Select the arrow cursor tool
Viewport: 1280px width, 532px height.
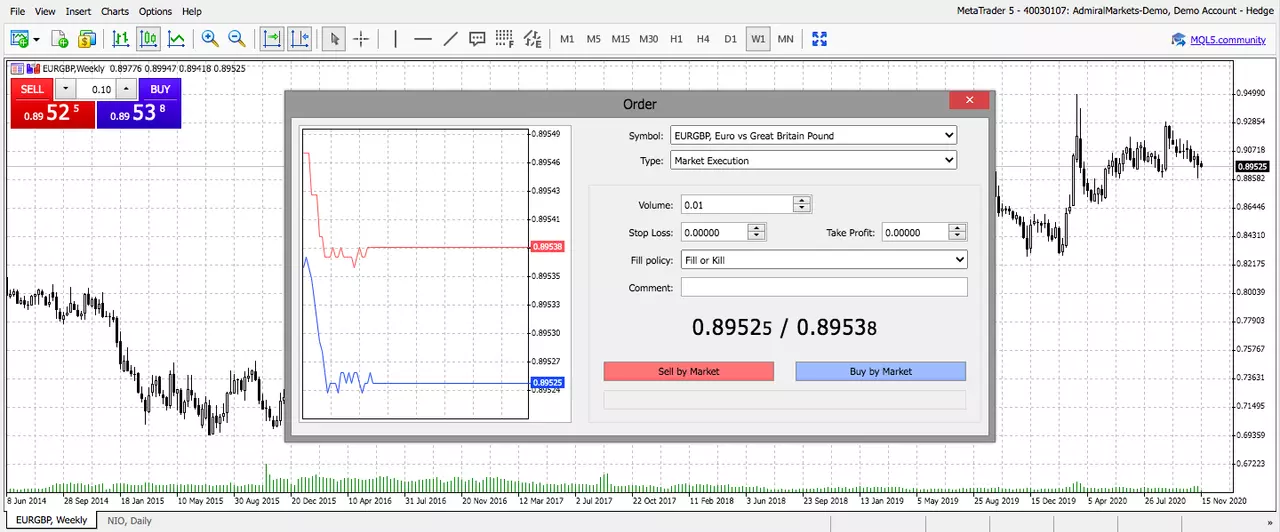[x=335, y=39]
